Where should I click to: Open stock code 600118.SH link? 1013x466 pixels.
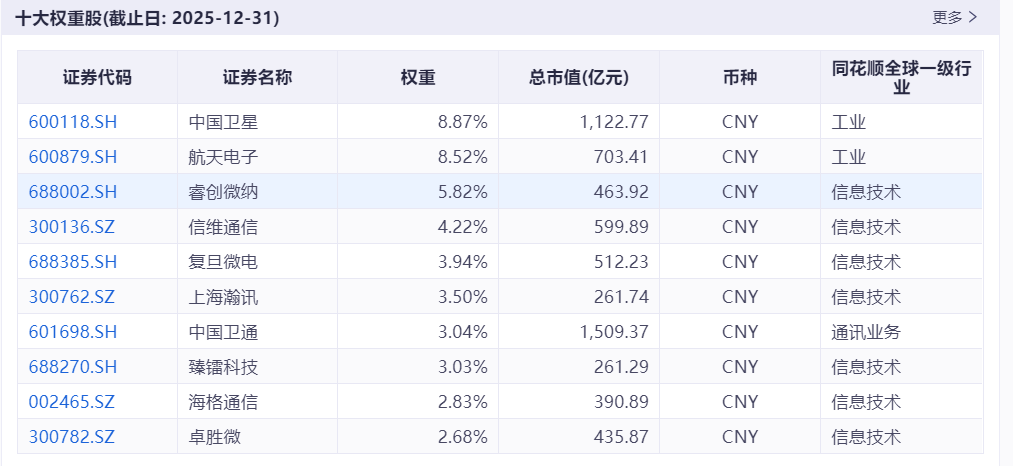73,122
